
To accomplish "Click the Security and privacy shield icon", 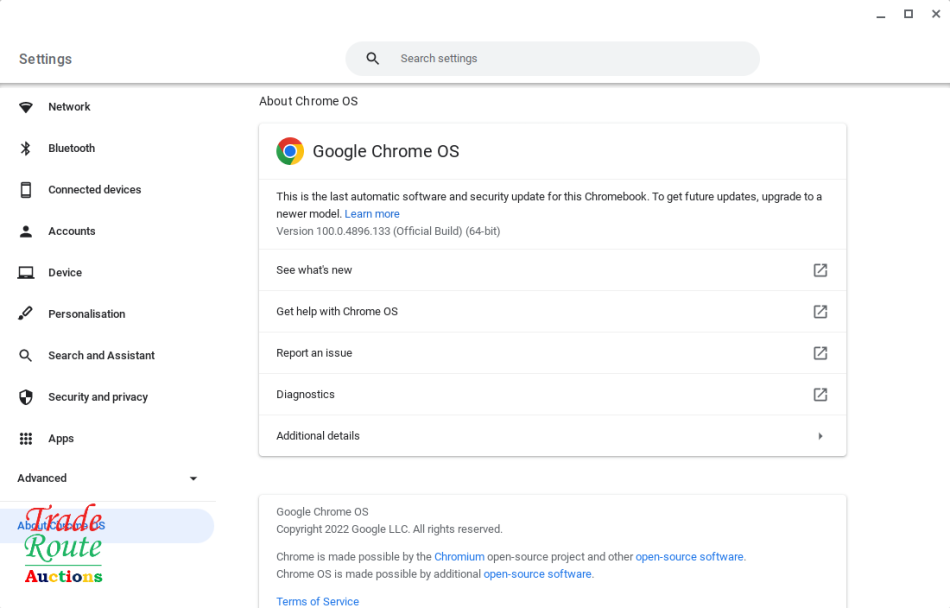I will click(x=25, y=396).
